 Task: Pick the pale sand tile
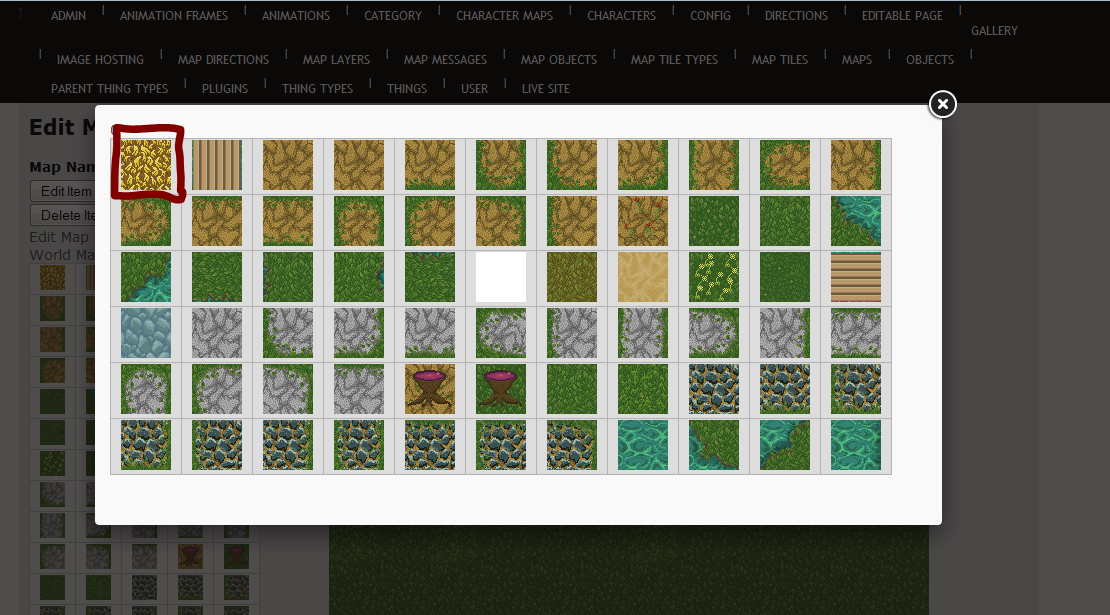[642, 277]
